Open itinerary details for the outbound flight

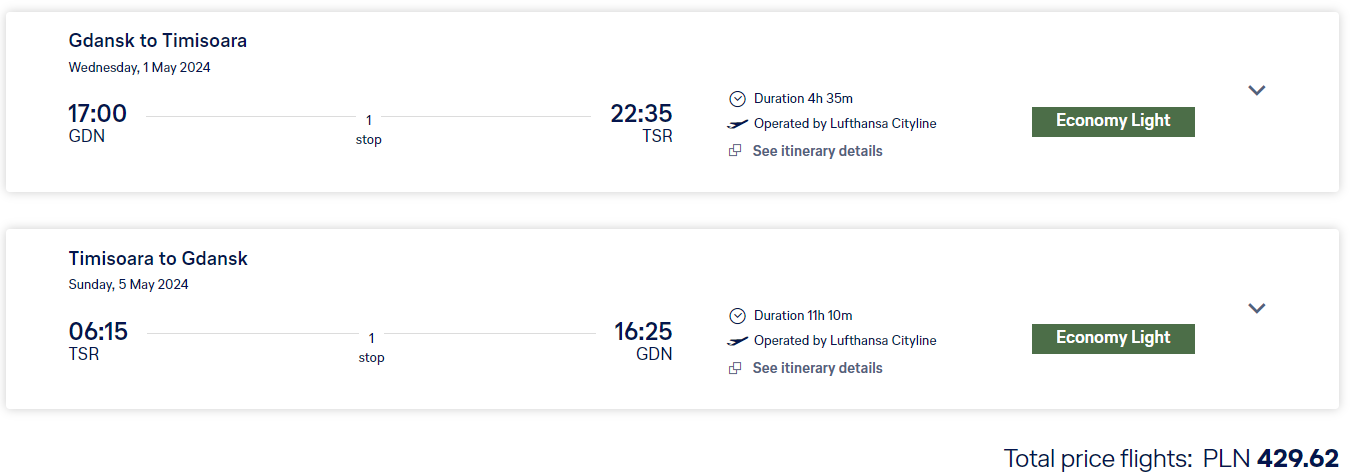[817, 151]
